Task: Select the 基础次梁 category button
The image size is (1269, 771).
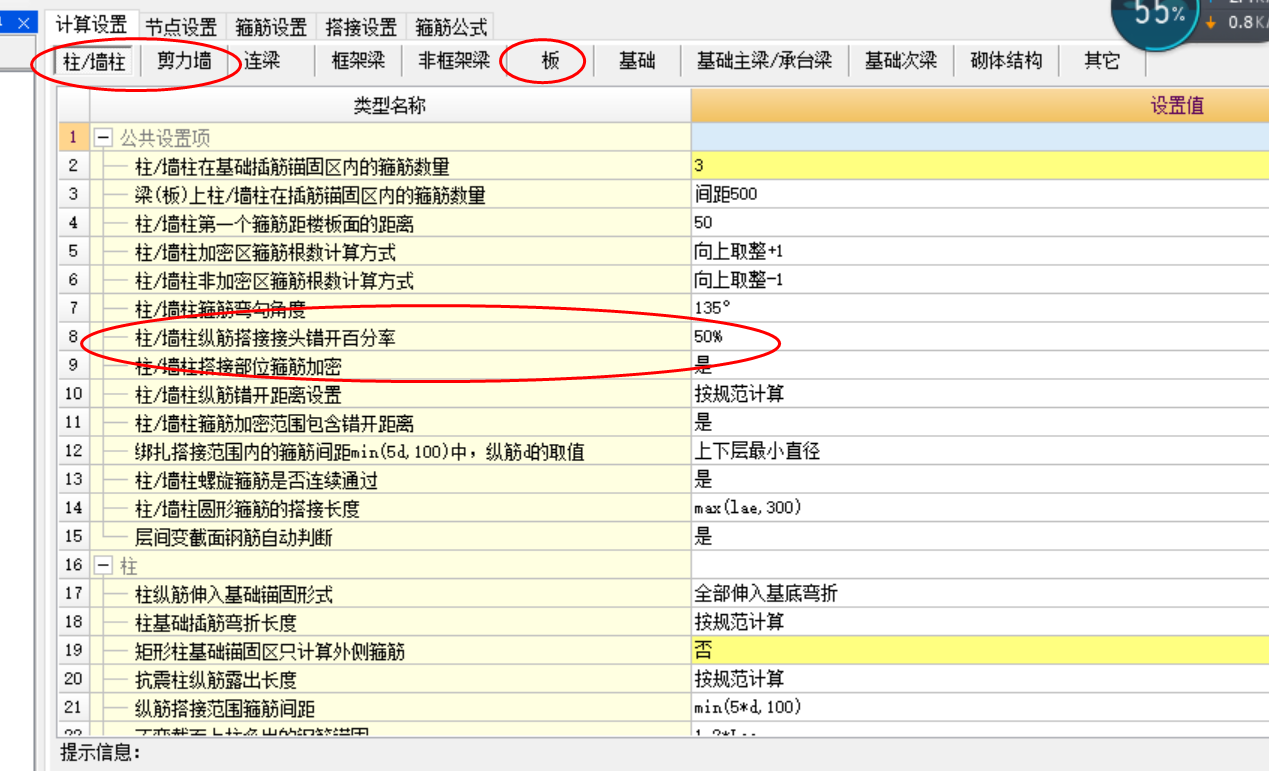Action: (x=901, y=61)
